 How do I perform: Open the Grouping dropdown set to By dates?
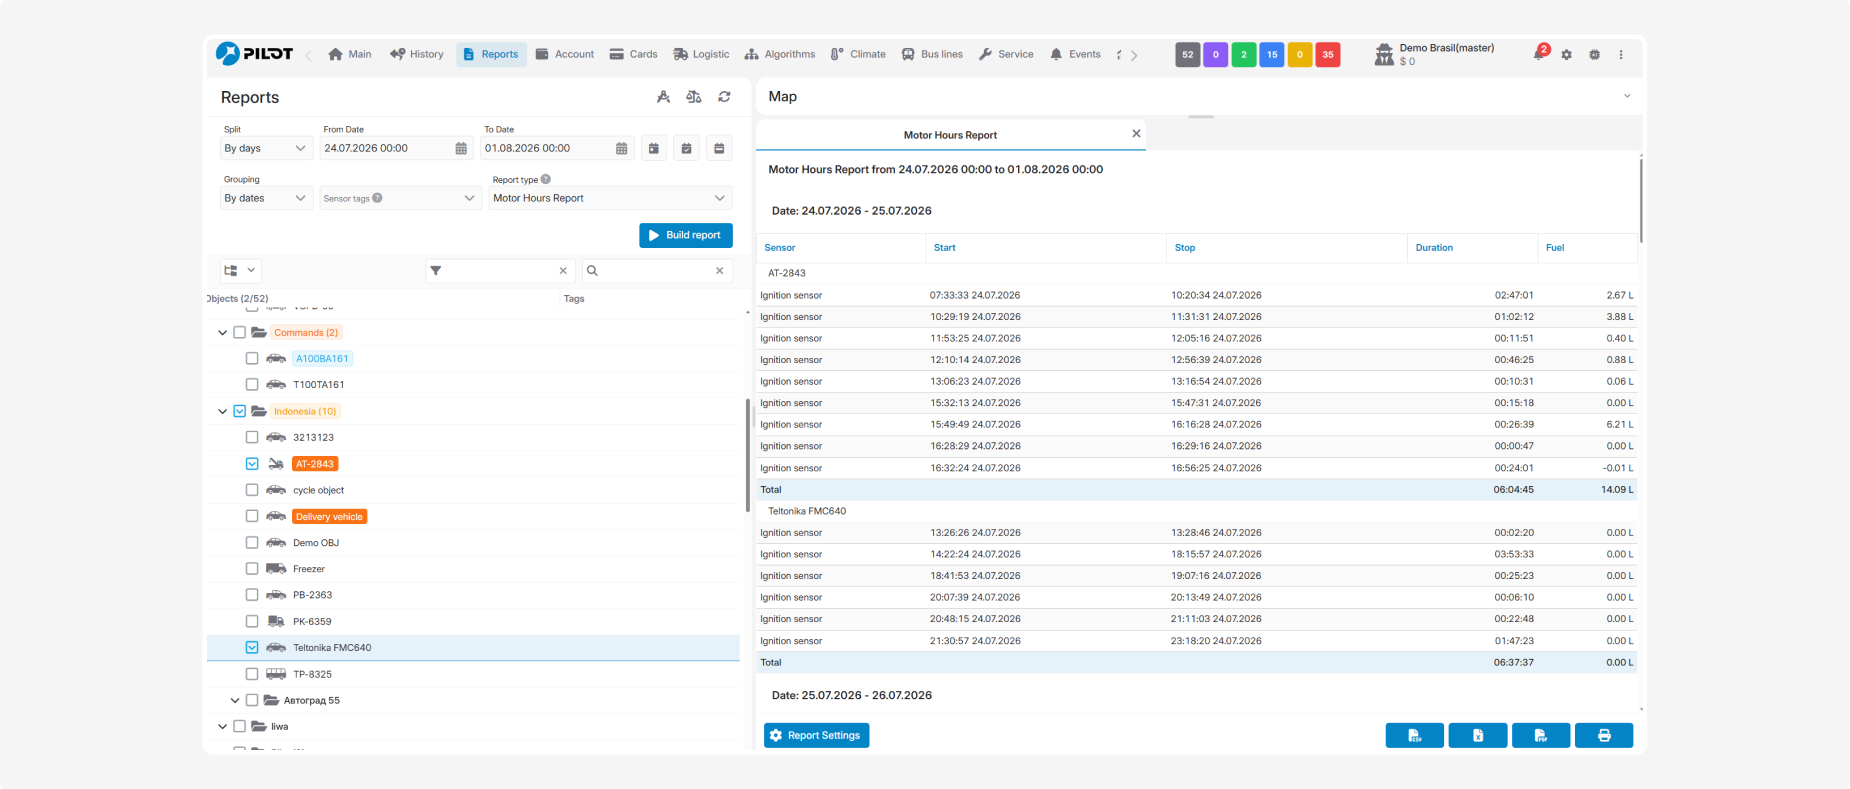(x=267, y=198)
